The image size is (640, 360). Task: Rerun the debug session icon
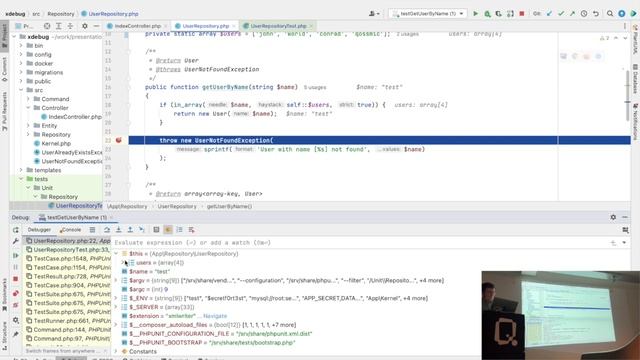(16, 230)
